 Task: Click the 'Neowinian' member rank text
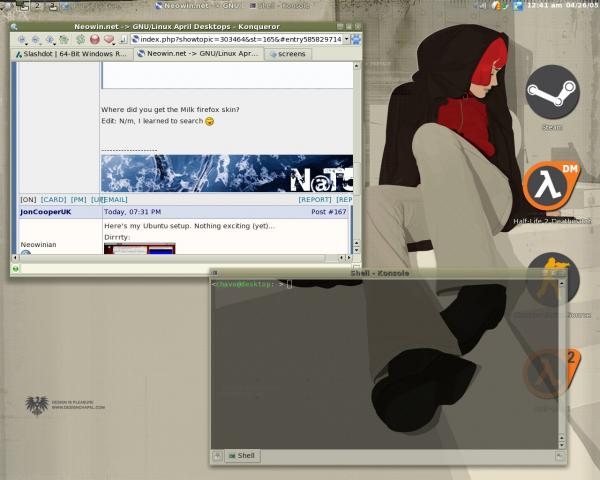click(x=38, y=245)
